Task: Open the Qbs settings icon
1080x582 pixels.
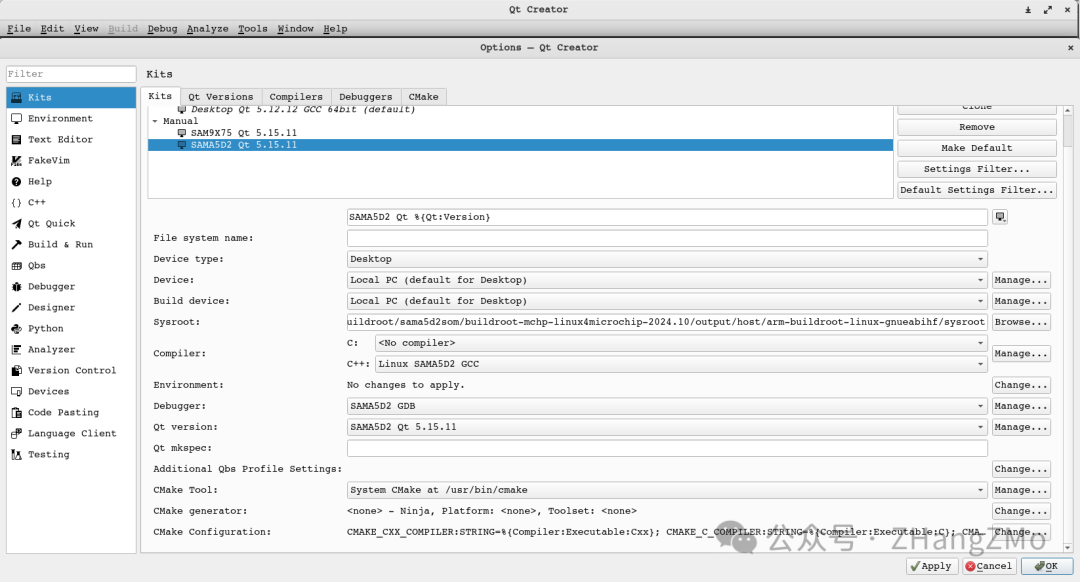Action: point(17,265)
